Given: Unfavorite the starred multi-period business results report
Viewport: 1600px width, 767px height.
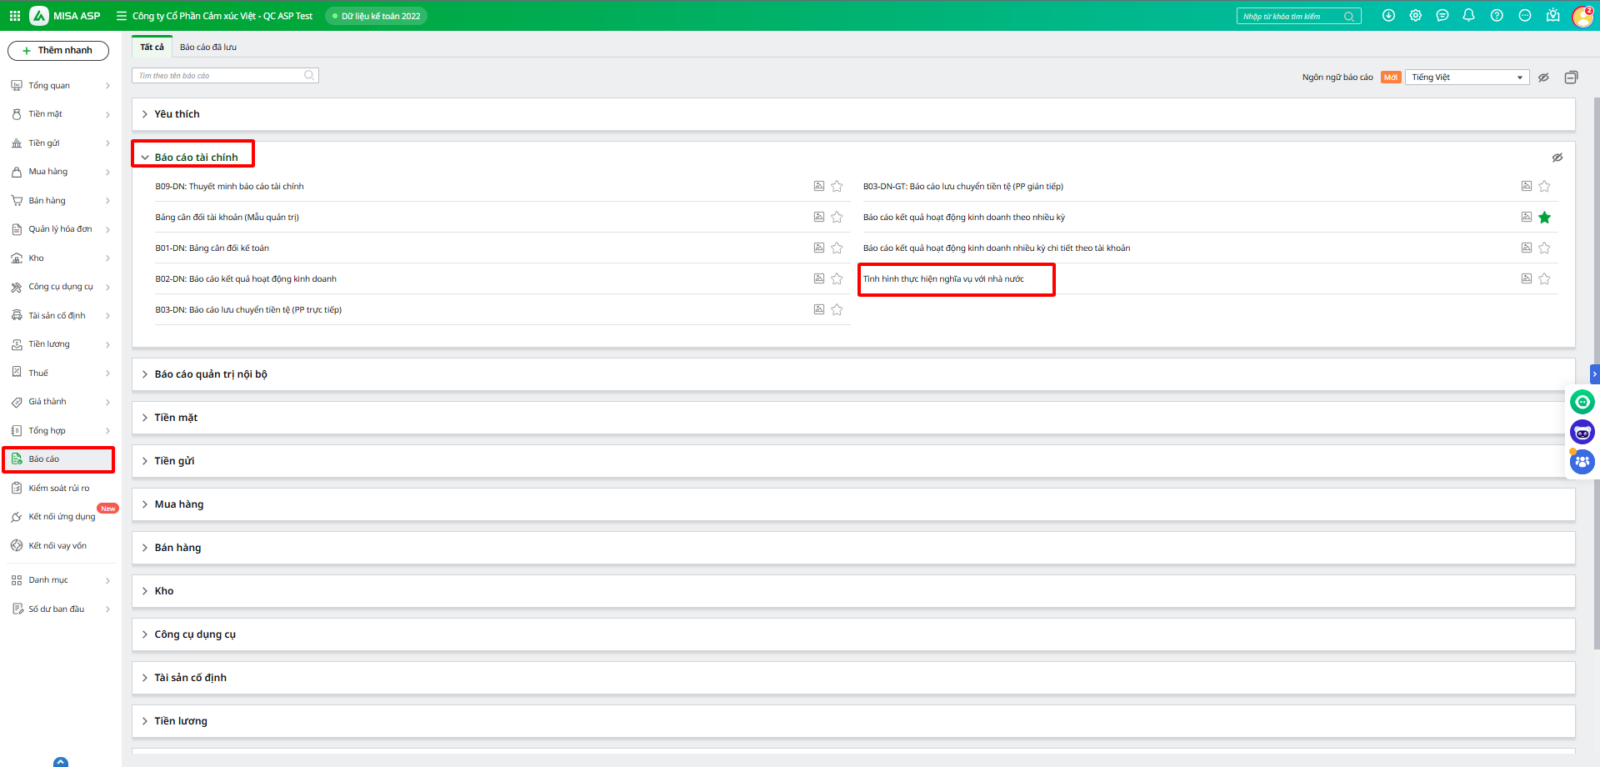Looking at the screenshot, I should pos(1544,217).
